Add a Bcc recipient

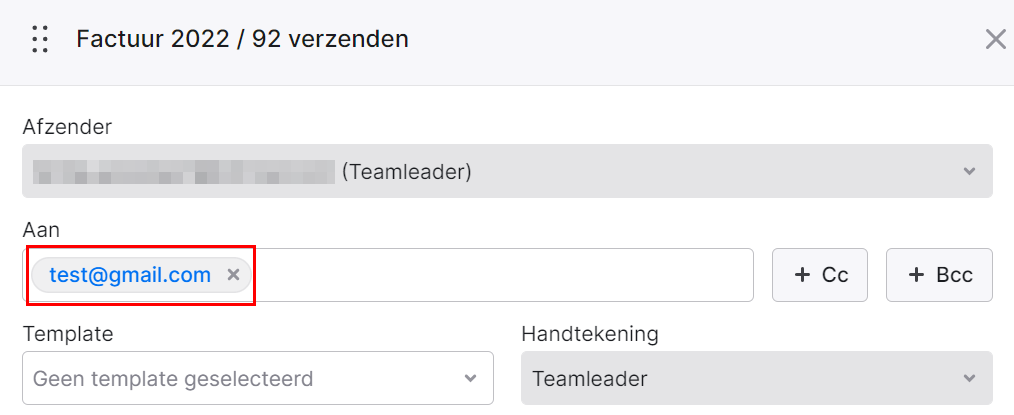click(x=939, y=275)
